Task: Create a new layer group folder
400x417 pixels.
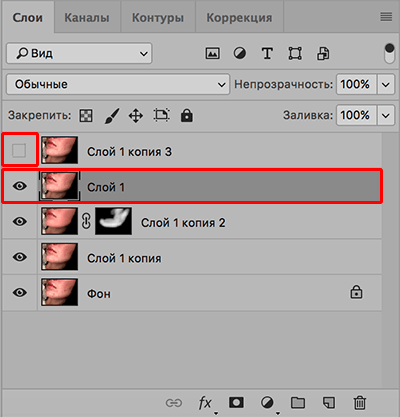Action: click(x=298, y=403)
